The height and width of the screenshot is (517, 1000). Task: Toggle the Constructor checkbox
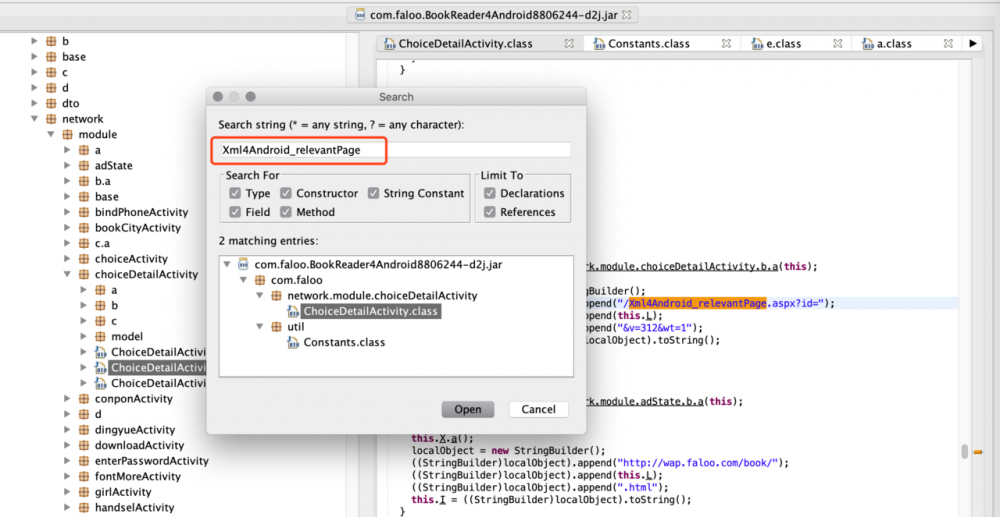(286, 193)
